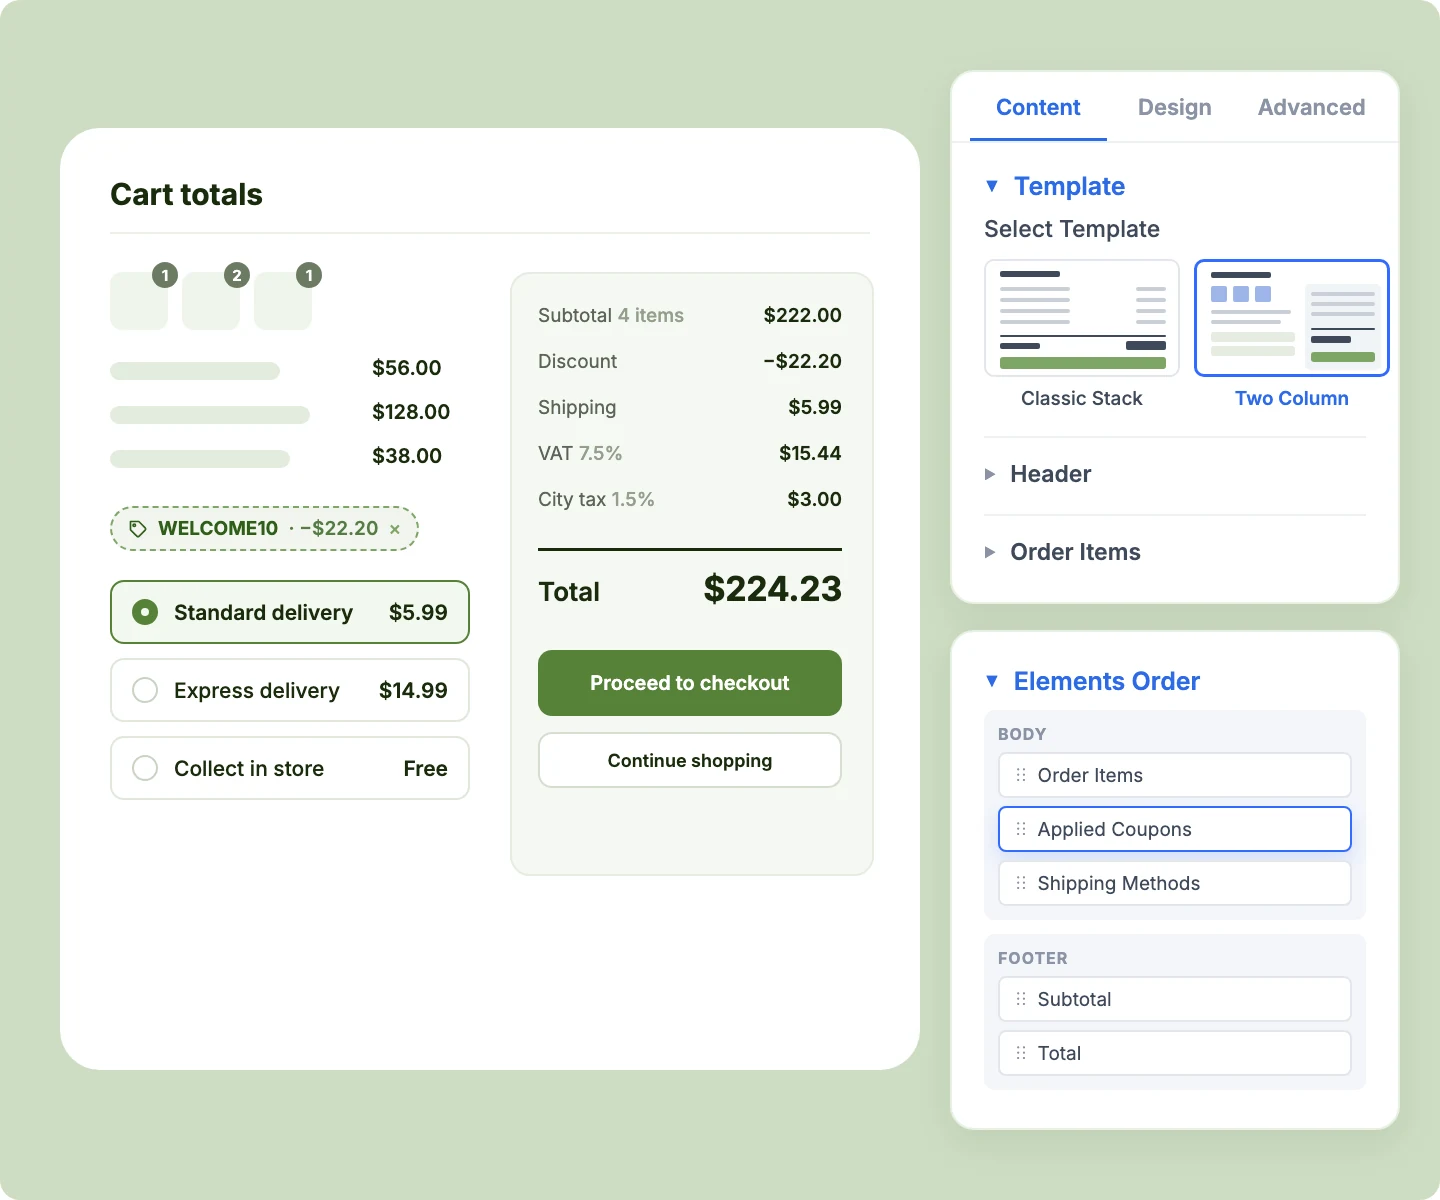
Task: Collapse the Template section arrow
Action: (992, 186)
